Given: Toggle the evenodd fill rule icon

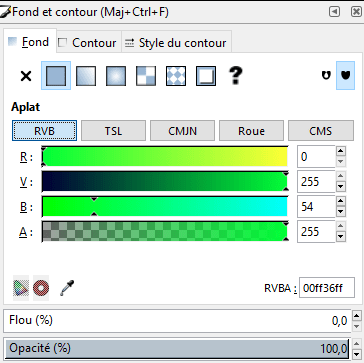Looking at the screenshot, I should coord(326,76).
